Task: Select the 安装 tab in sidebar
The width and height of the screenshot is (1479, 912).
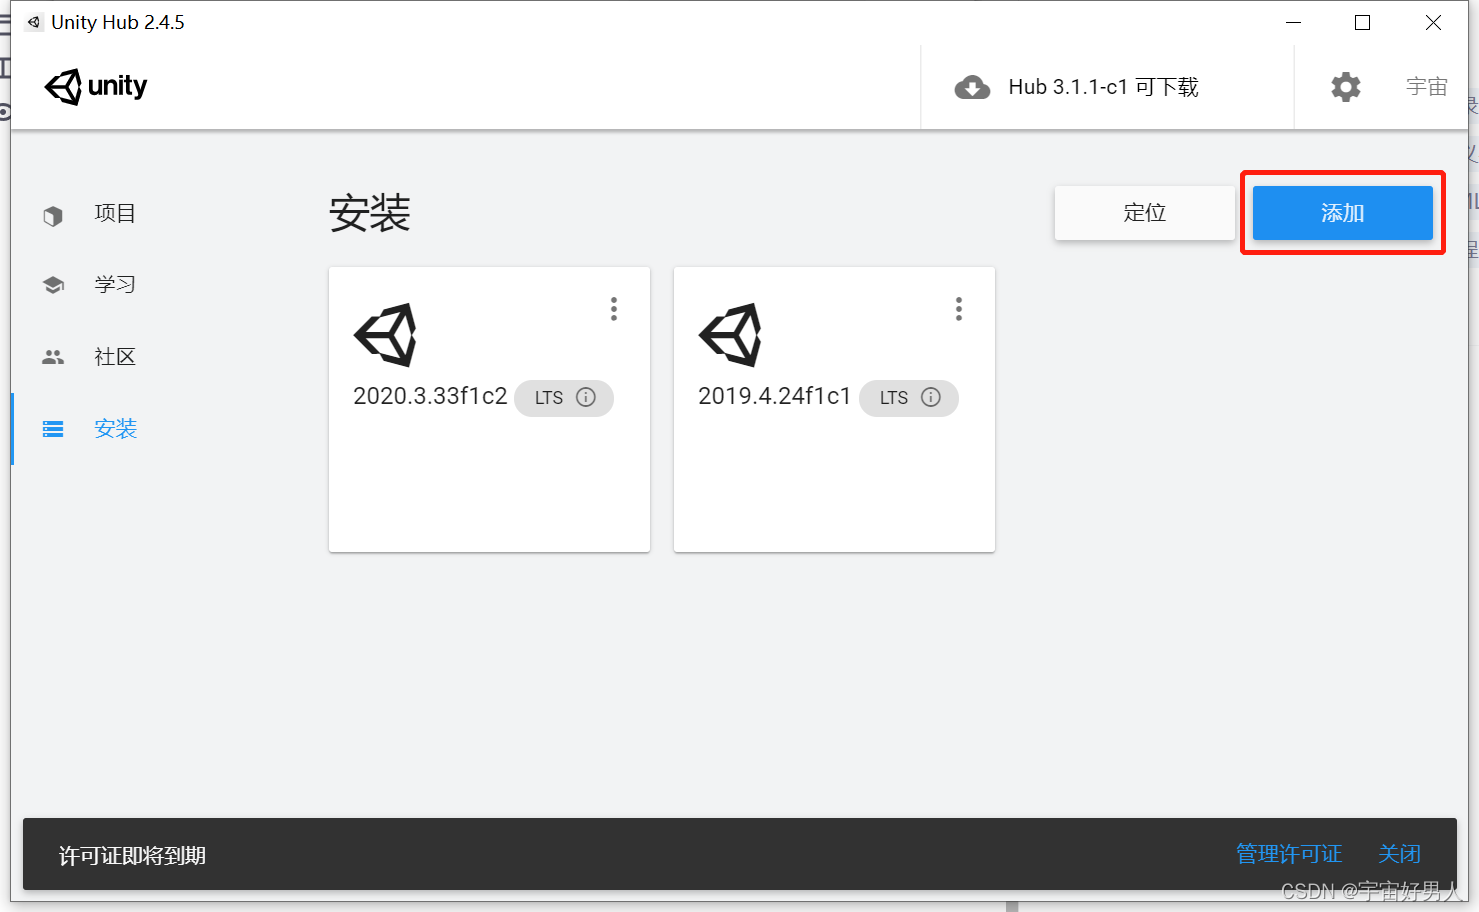Action: (115, 429)
